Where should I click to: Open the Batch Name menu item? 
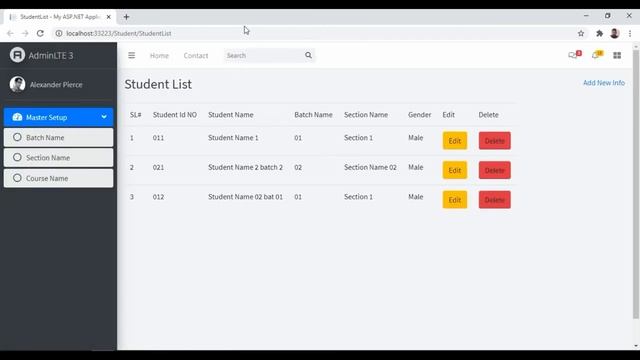[58, 138]
